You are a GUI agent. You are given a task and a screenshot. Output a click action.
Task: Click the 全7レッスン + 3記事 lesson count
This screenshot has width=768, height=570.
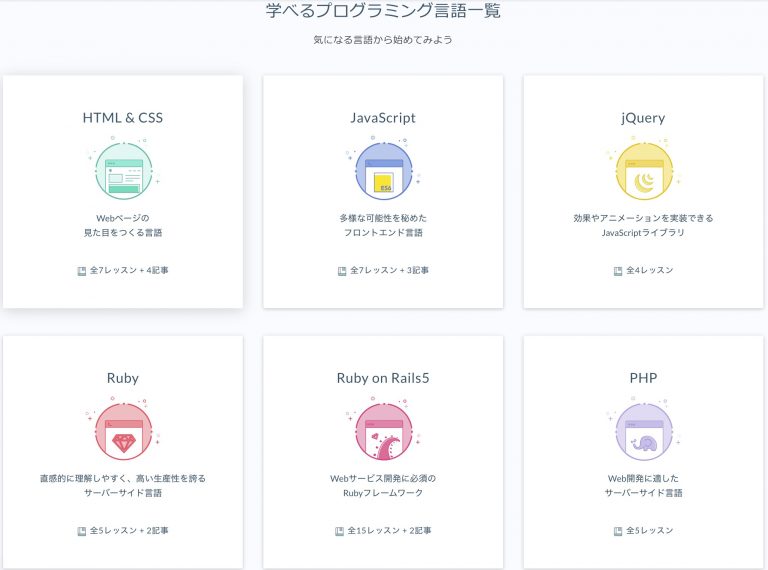[389, 270]
